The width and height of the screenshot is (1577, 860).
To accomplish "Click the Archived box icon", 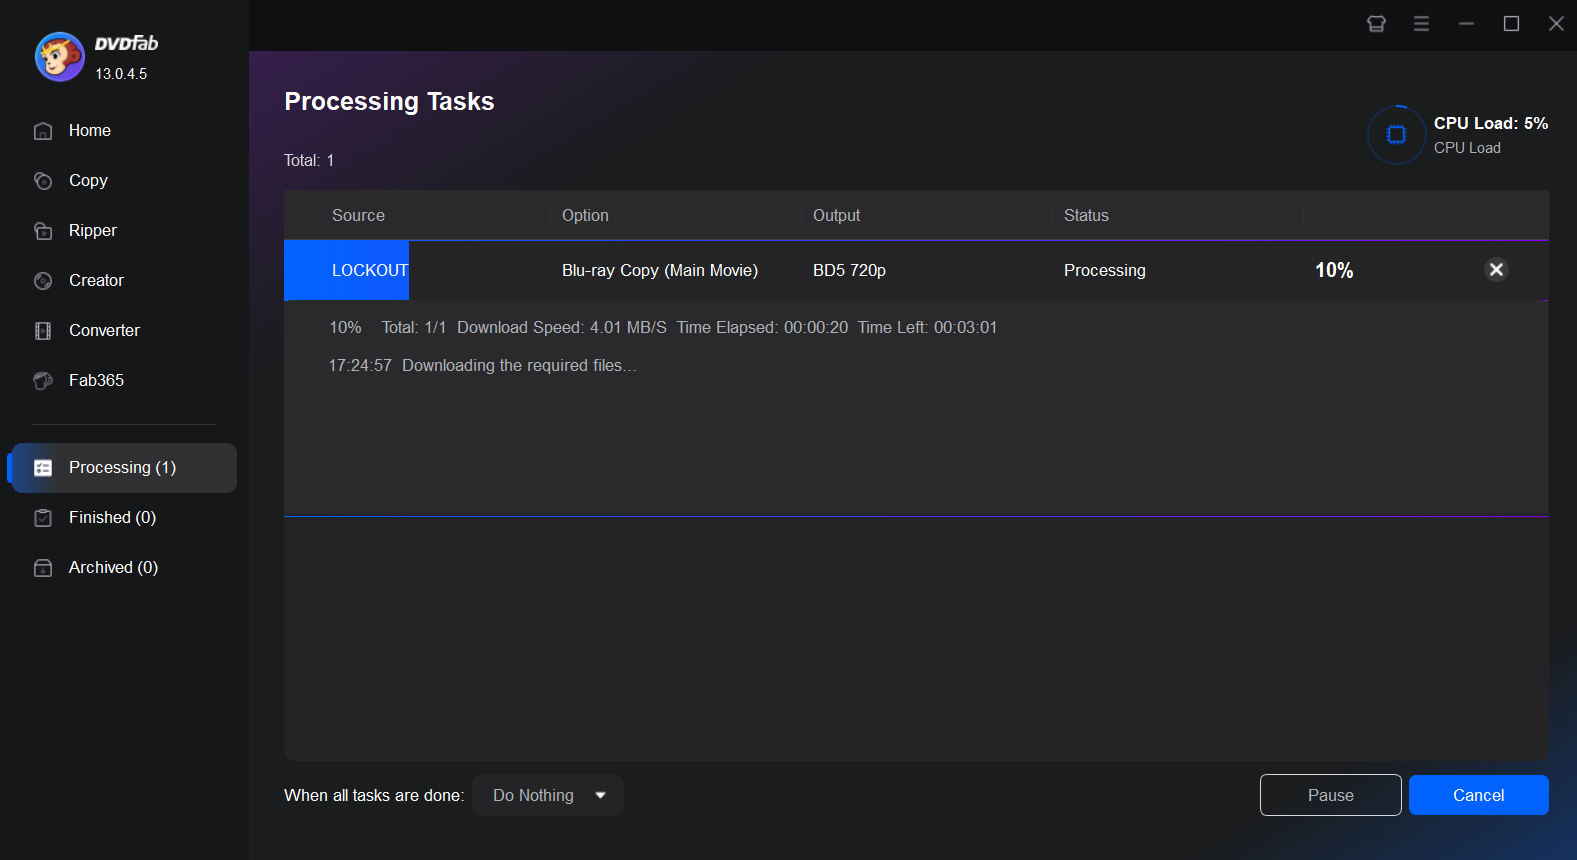I will [43, 568].
